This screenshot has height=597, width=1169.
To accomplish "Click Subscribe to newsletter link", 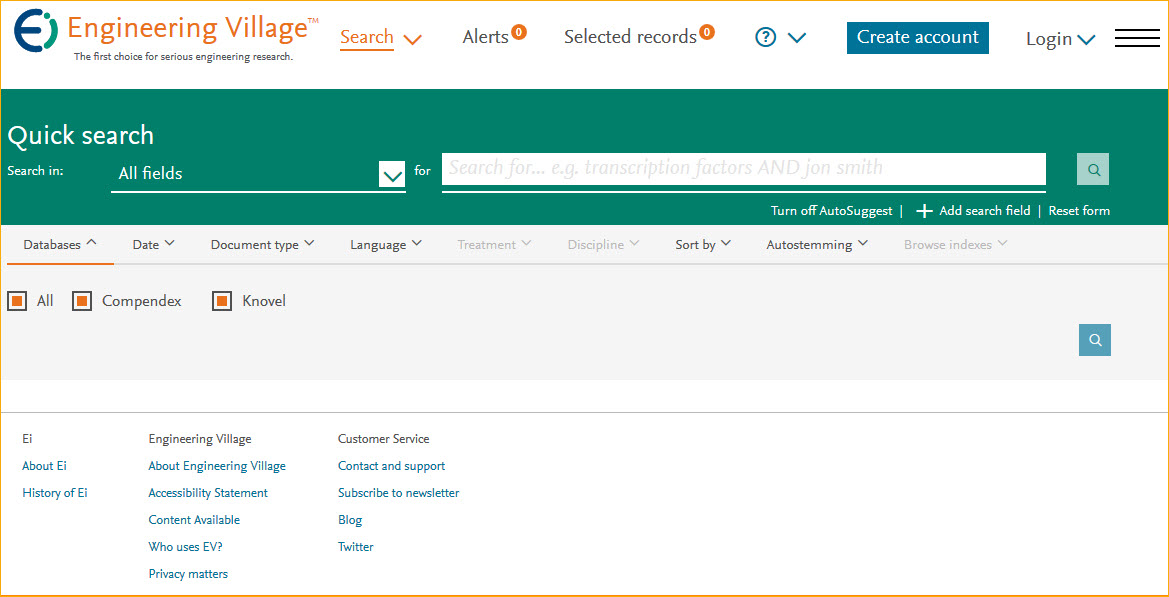I will [398, 493].
